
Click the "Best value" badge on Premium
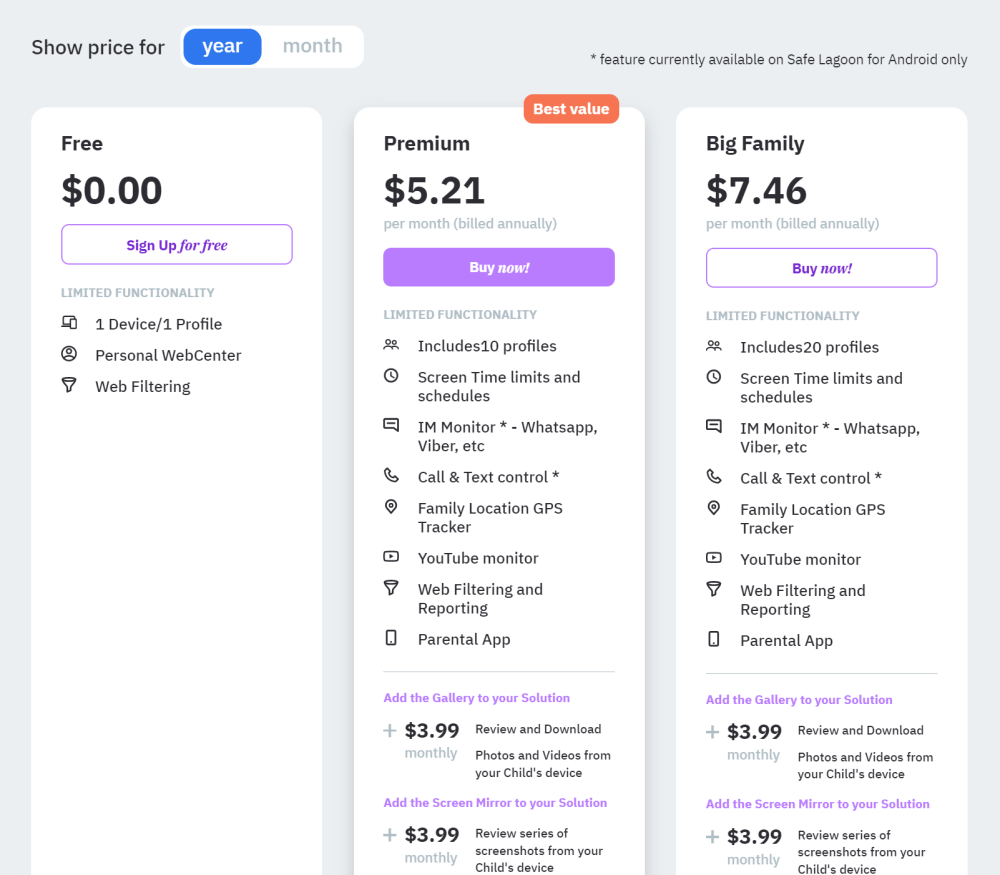click(x=571, y=108)
